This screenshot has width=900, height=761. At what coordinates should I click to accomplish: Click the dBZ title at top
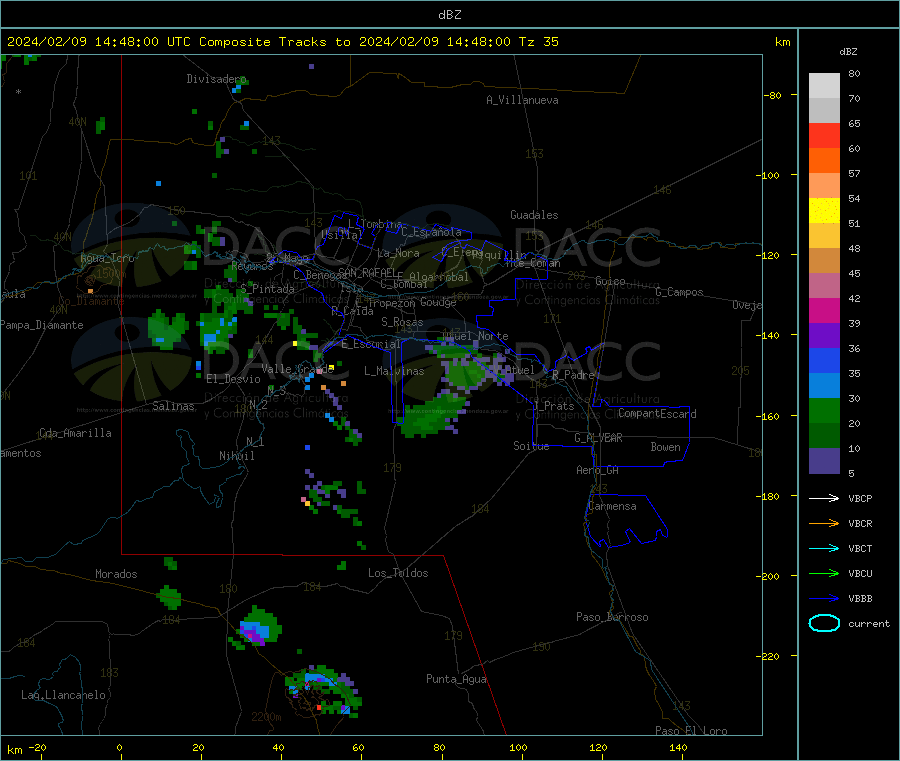coord(449,15)
